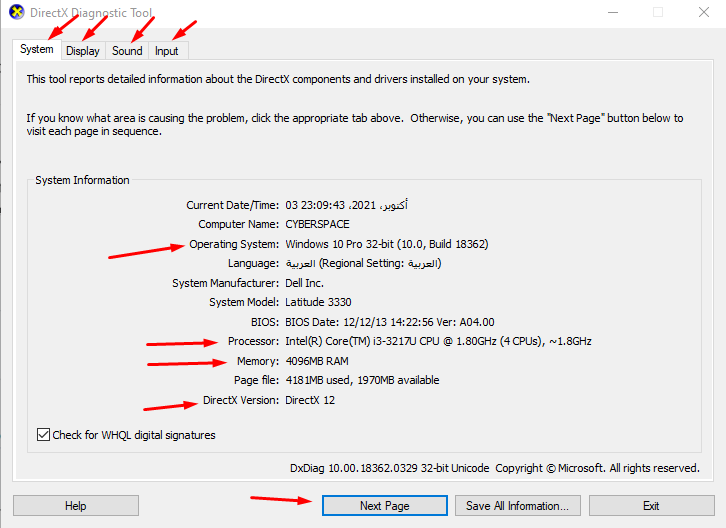
Task: Click the Operating System label
Action: click(x=234, y=244)
